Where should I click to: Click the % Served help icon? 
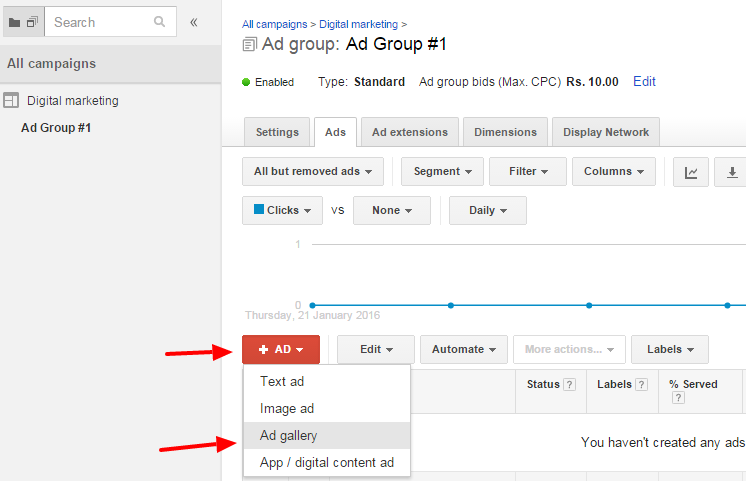[677, 398]
